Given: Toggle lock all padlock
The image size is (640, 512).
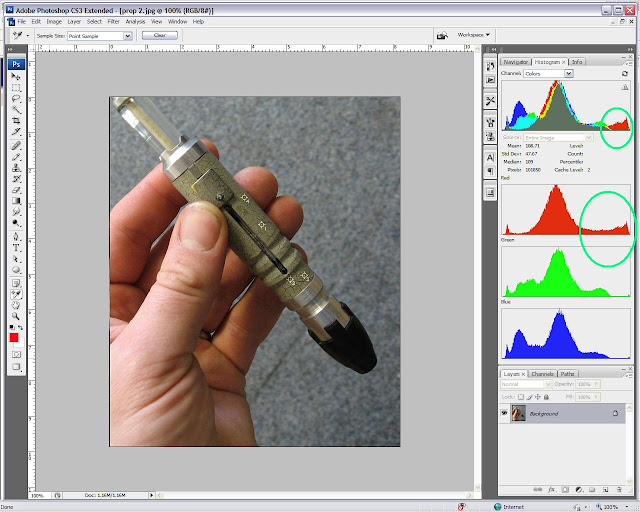Looking at the screenshot, I should pos(546,396).
